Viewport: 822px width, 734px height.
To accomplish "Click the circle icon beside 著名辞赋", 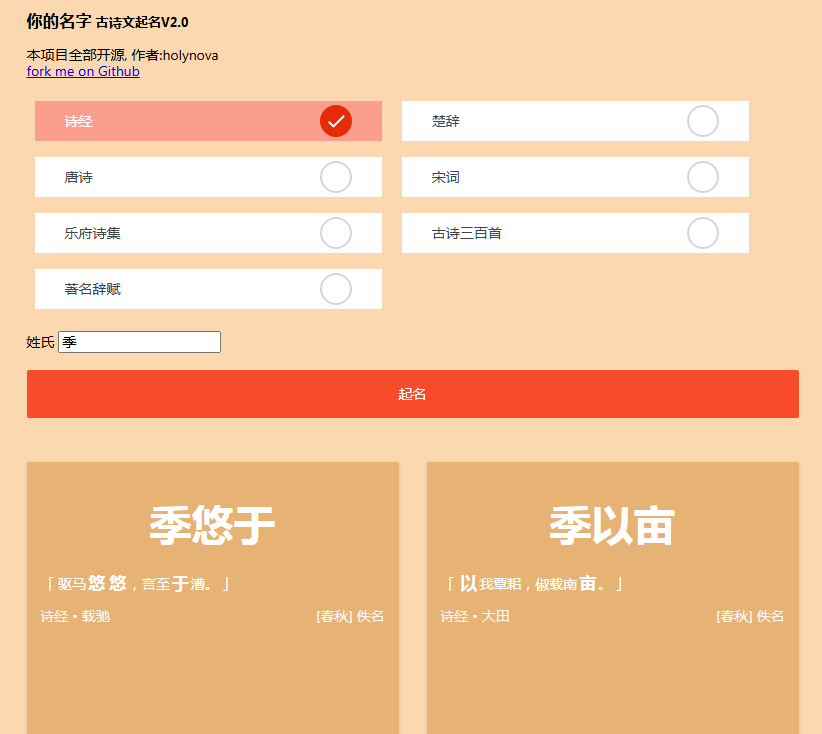I will click(x=336, y=289).
